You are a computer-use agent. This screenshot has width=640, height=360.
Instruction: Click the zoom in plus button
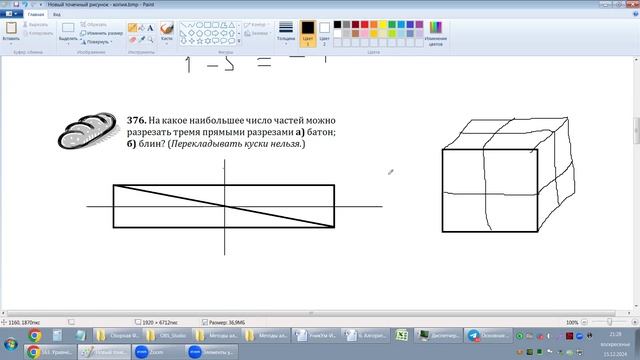635,322
